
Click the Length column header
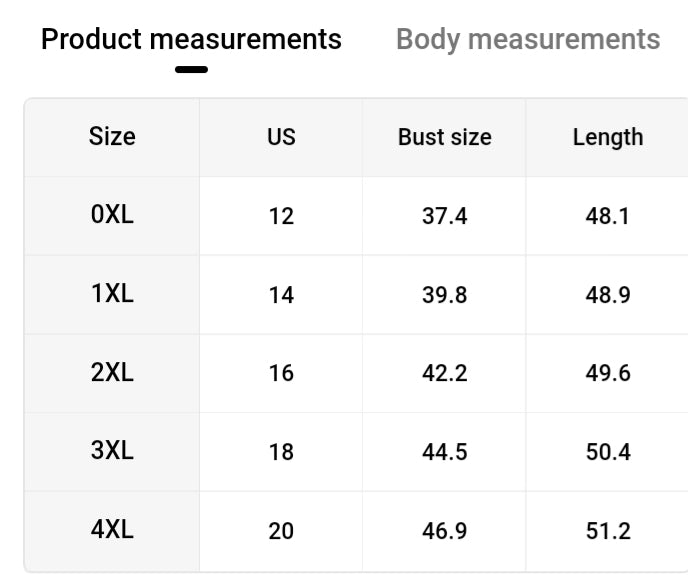point(607,137)
